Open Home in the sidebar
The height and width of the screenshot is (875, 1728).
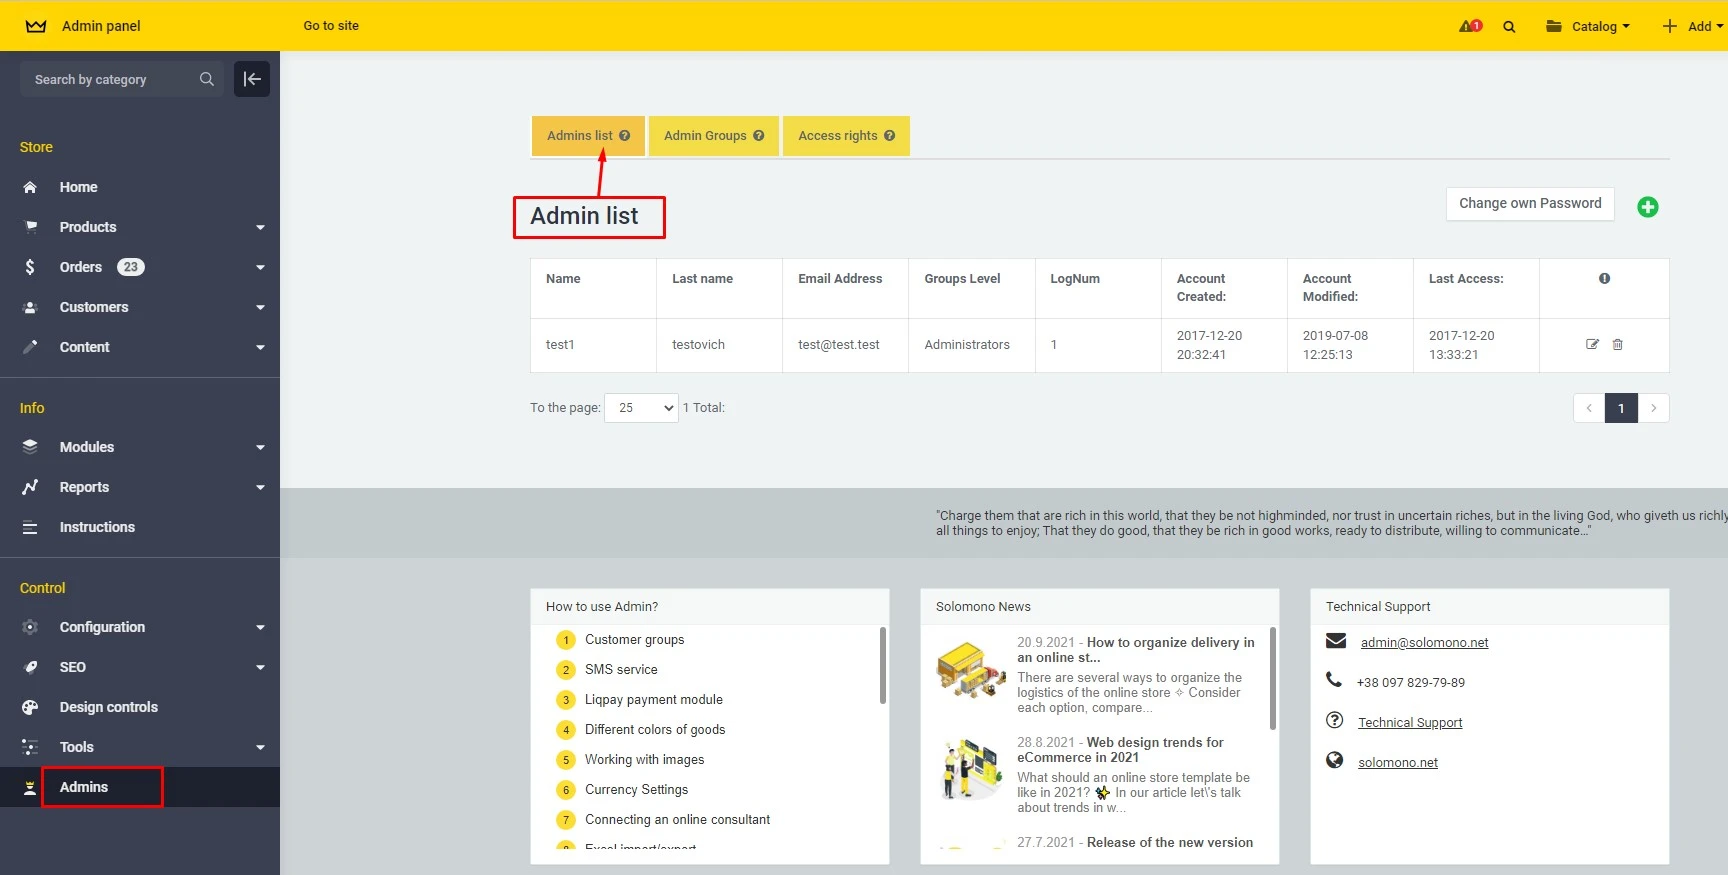pos(78,187)
